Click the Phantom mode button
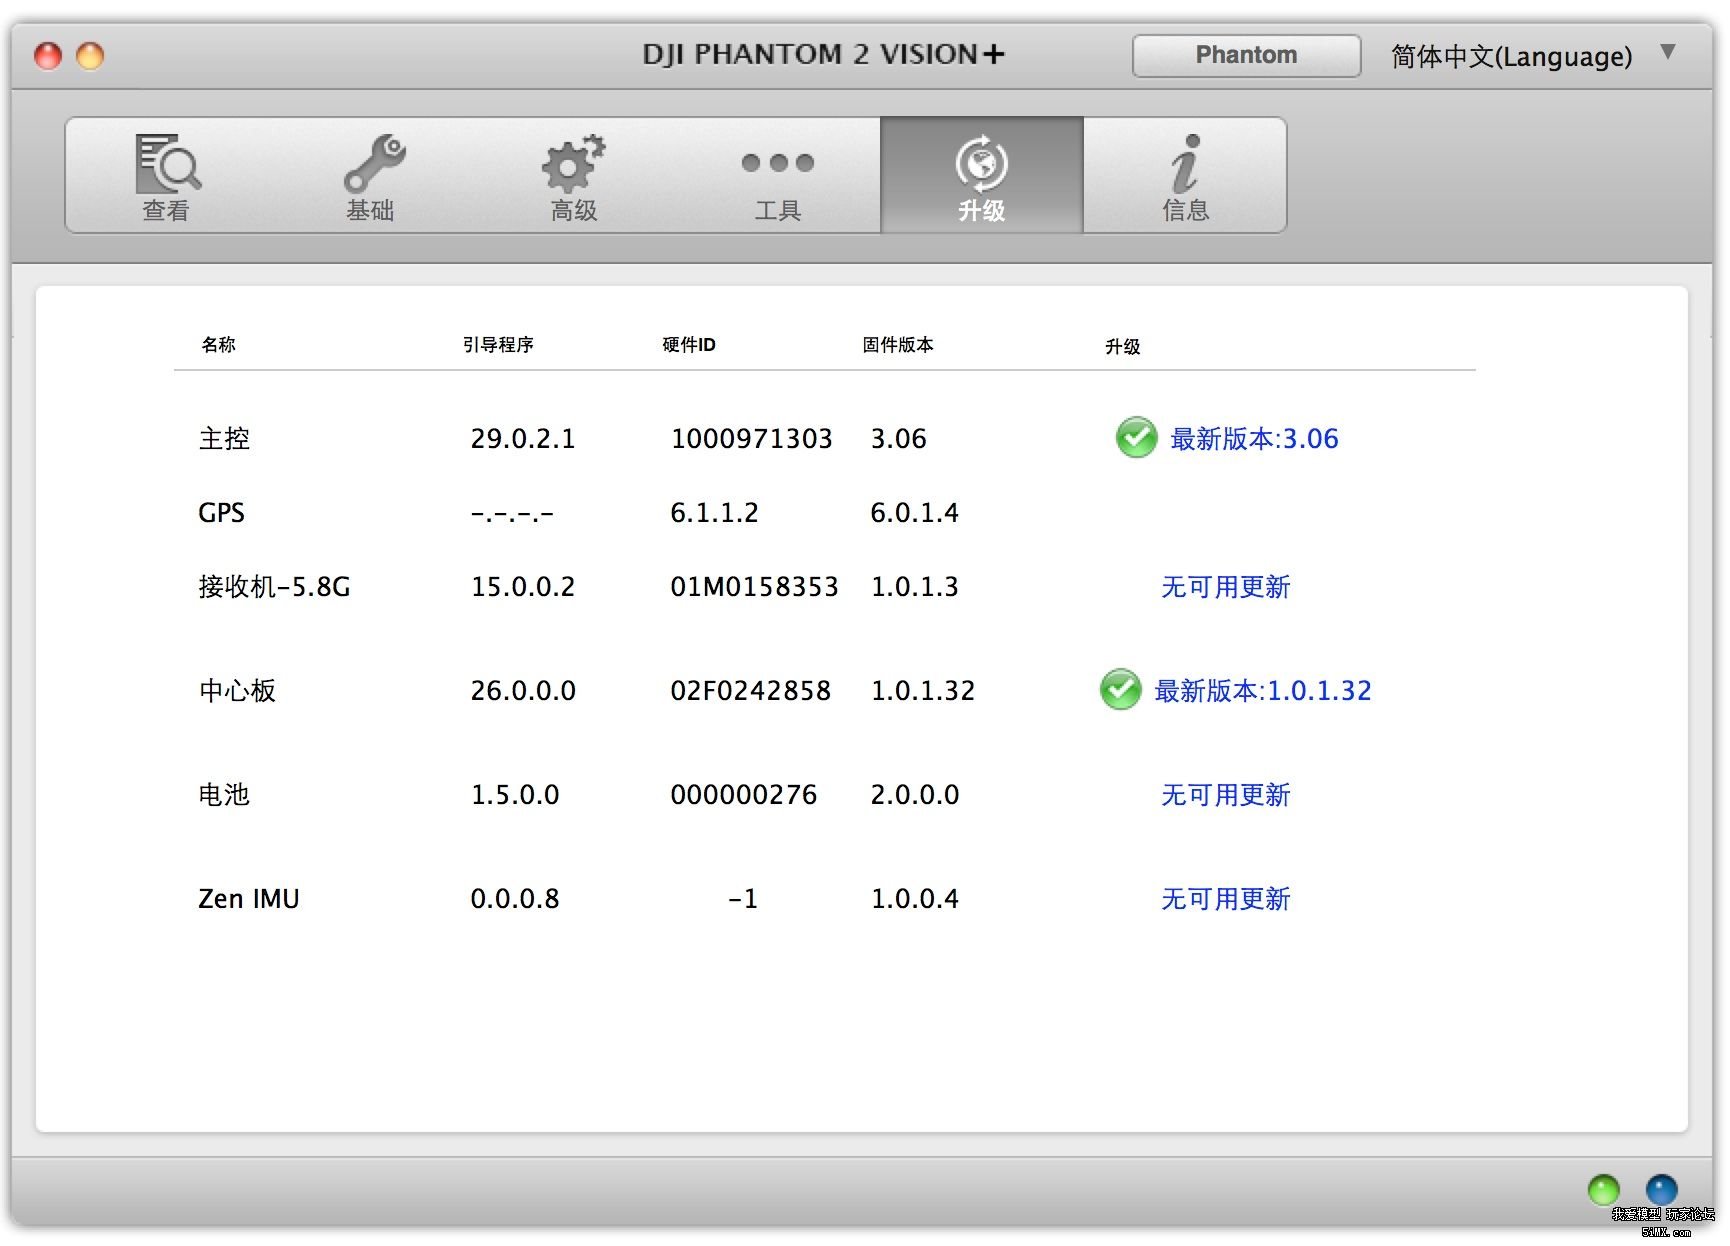 [x=1246, y=55]
